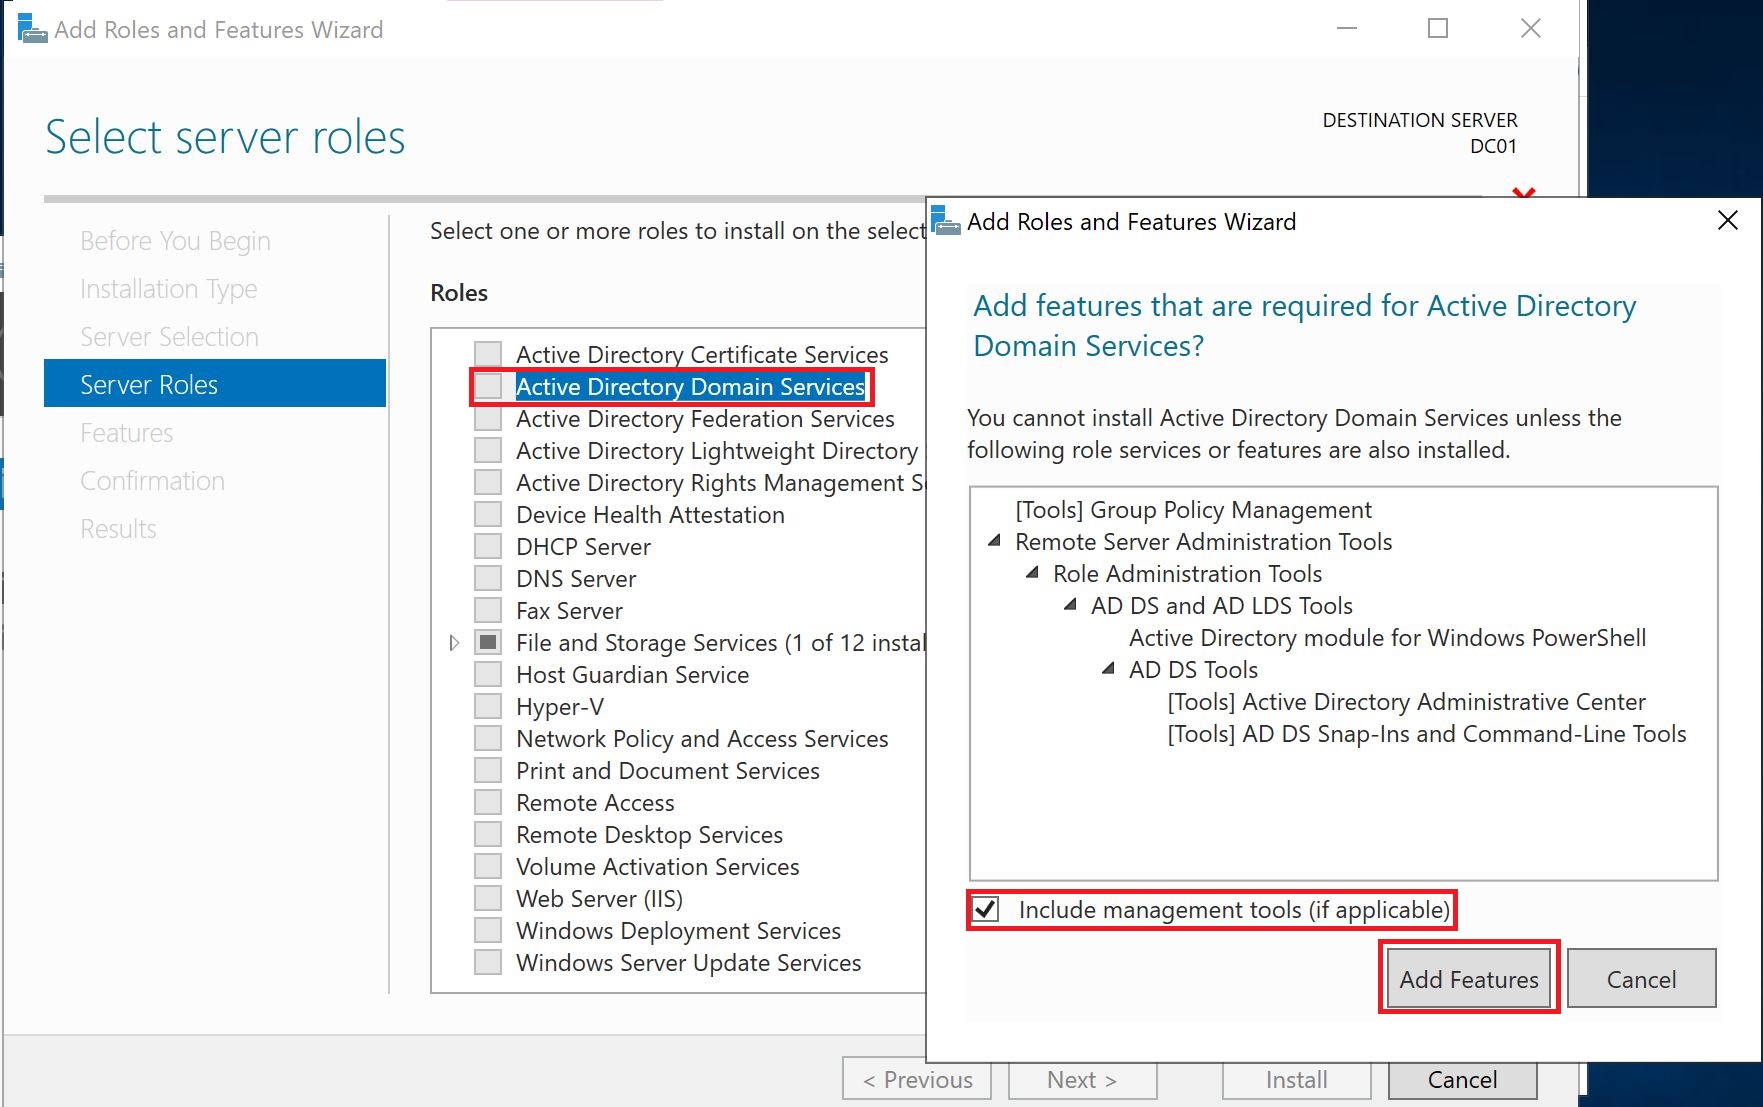Uncheck Include management tools (if applicable)
1763x1107 pixels.
point(987,910)
